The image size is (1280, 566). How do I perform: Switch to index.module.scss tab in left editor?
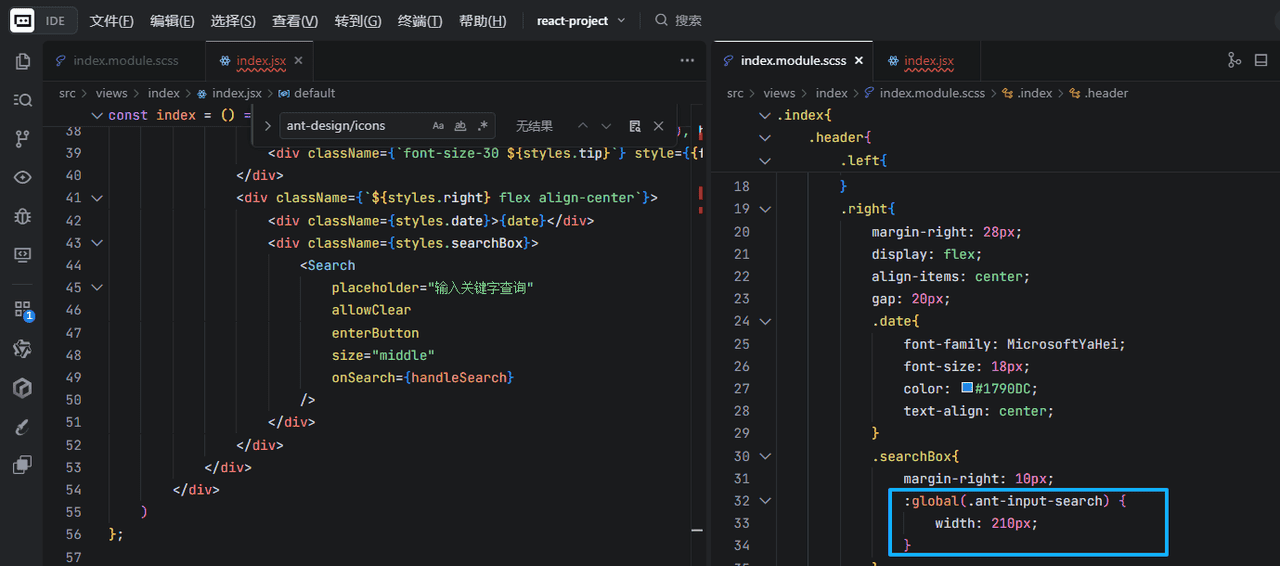point(125,61)
